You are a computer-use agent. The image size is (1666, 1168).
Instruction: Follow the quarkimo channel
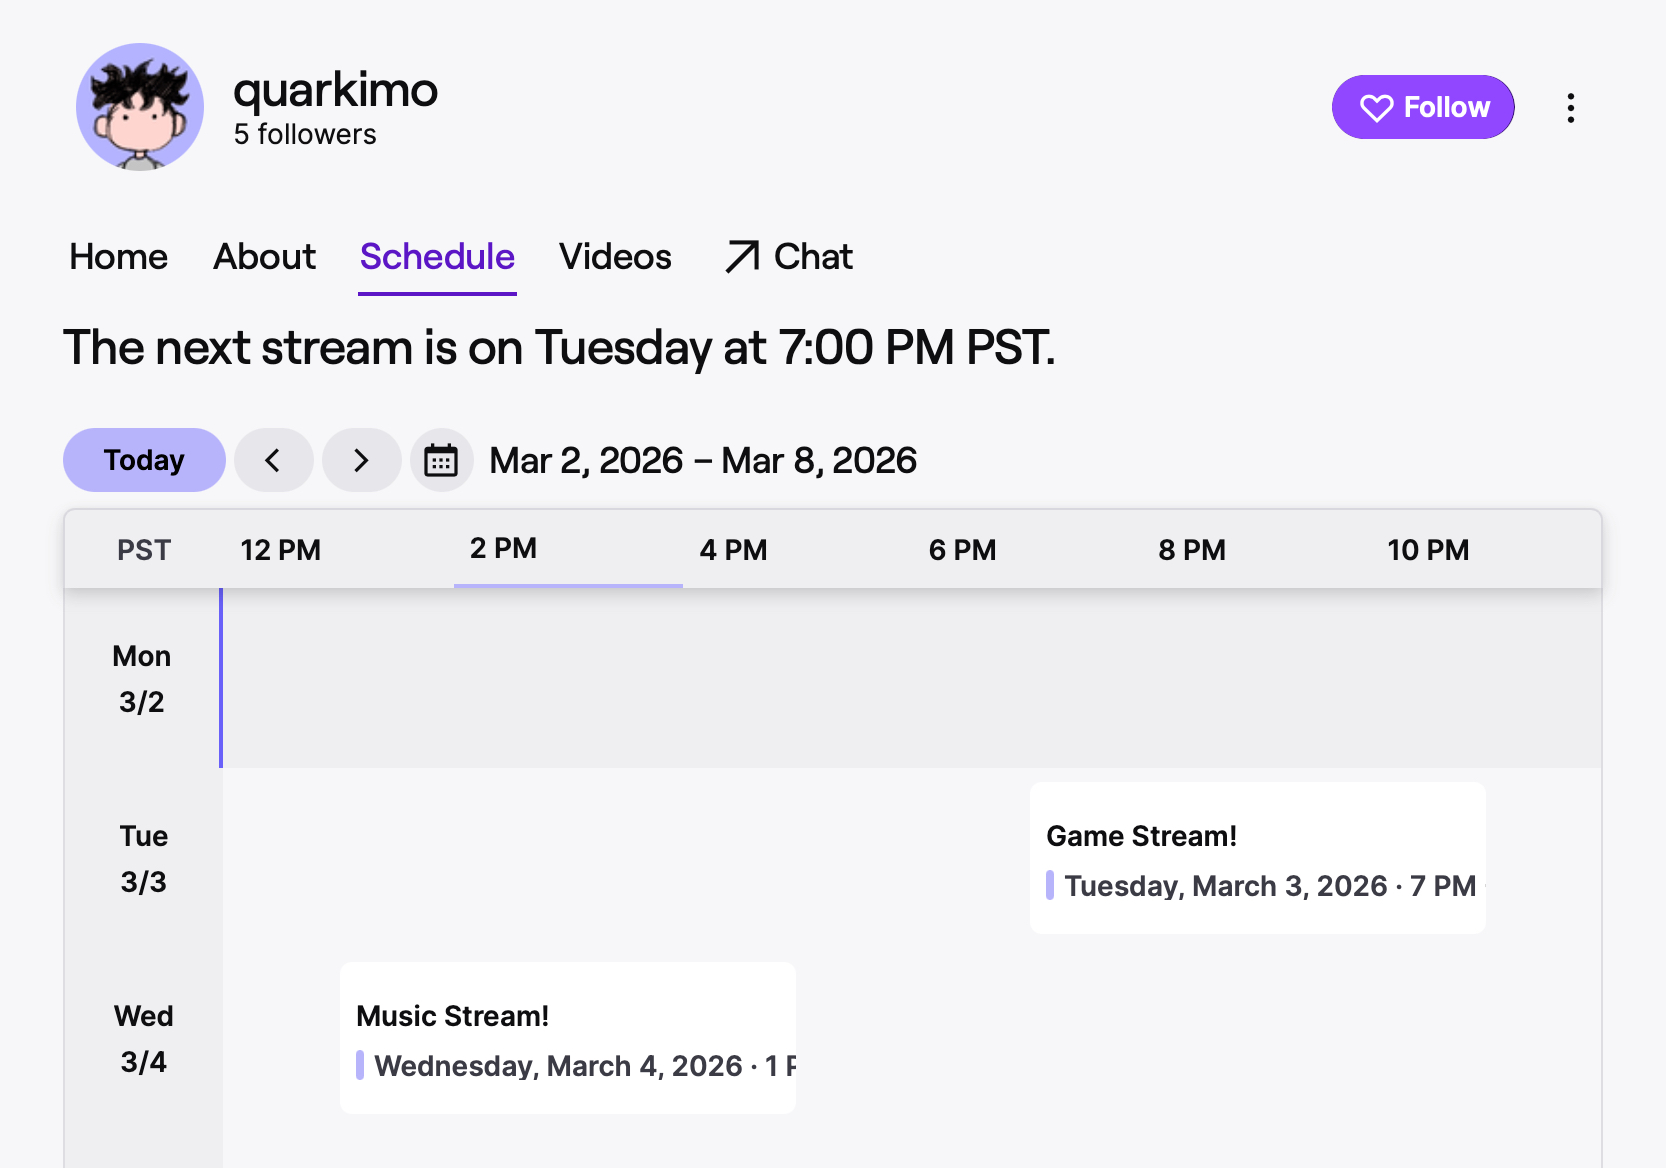[1422, 107]
